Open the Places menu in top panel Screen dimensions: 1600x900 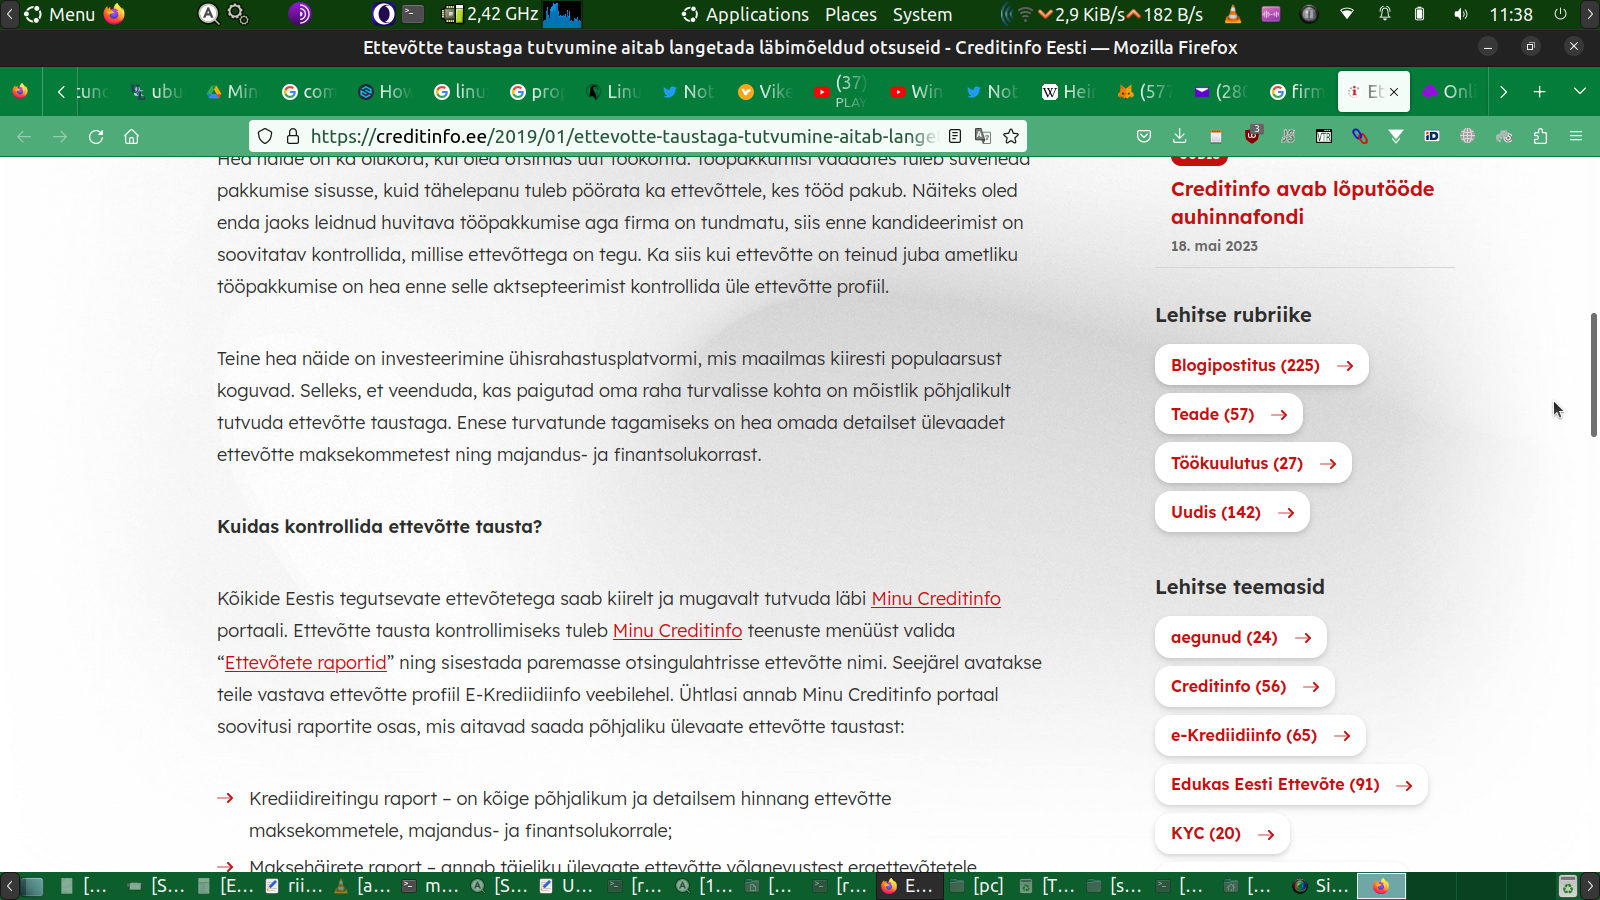pos(851,14)
